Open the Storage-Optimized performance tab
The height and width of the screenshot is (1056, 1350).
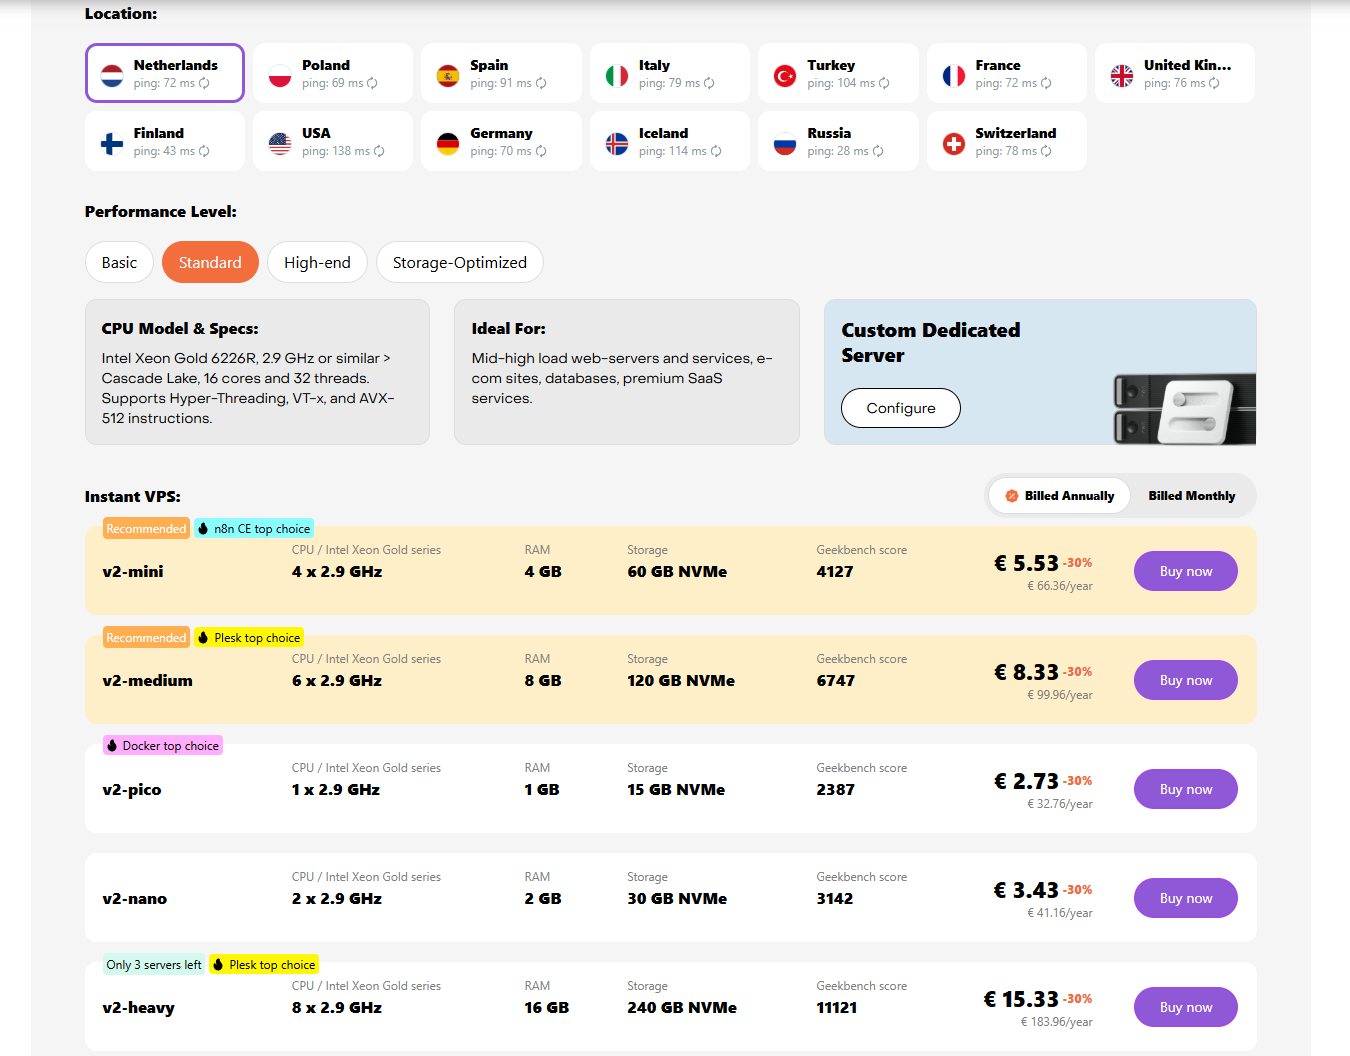pos(459,263)
